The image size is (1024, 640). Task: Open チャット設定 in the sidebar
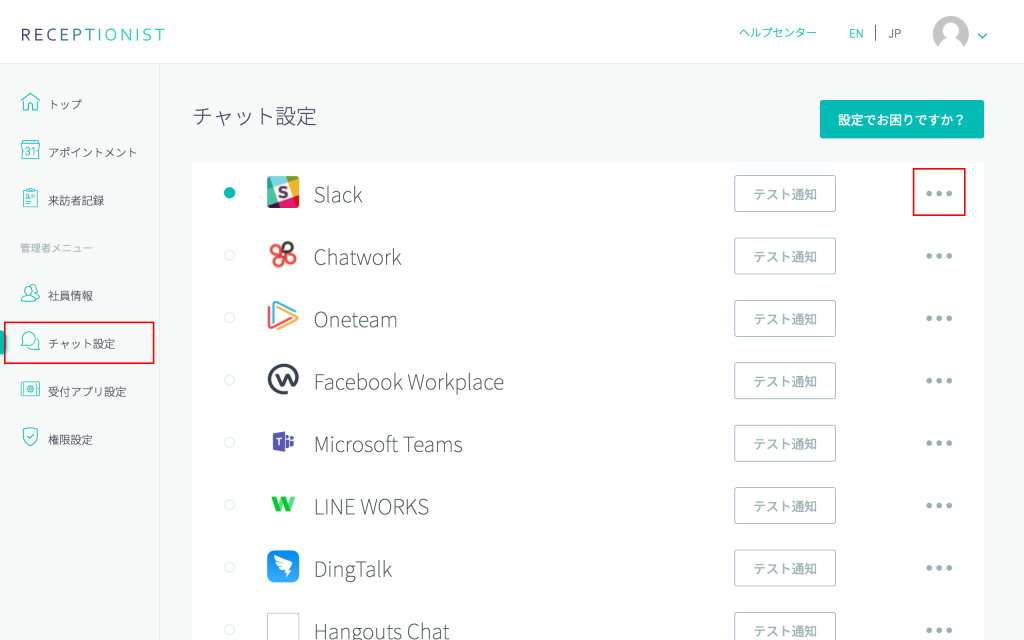coord(81,343)
